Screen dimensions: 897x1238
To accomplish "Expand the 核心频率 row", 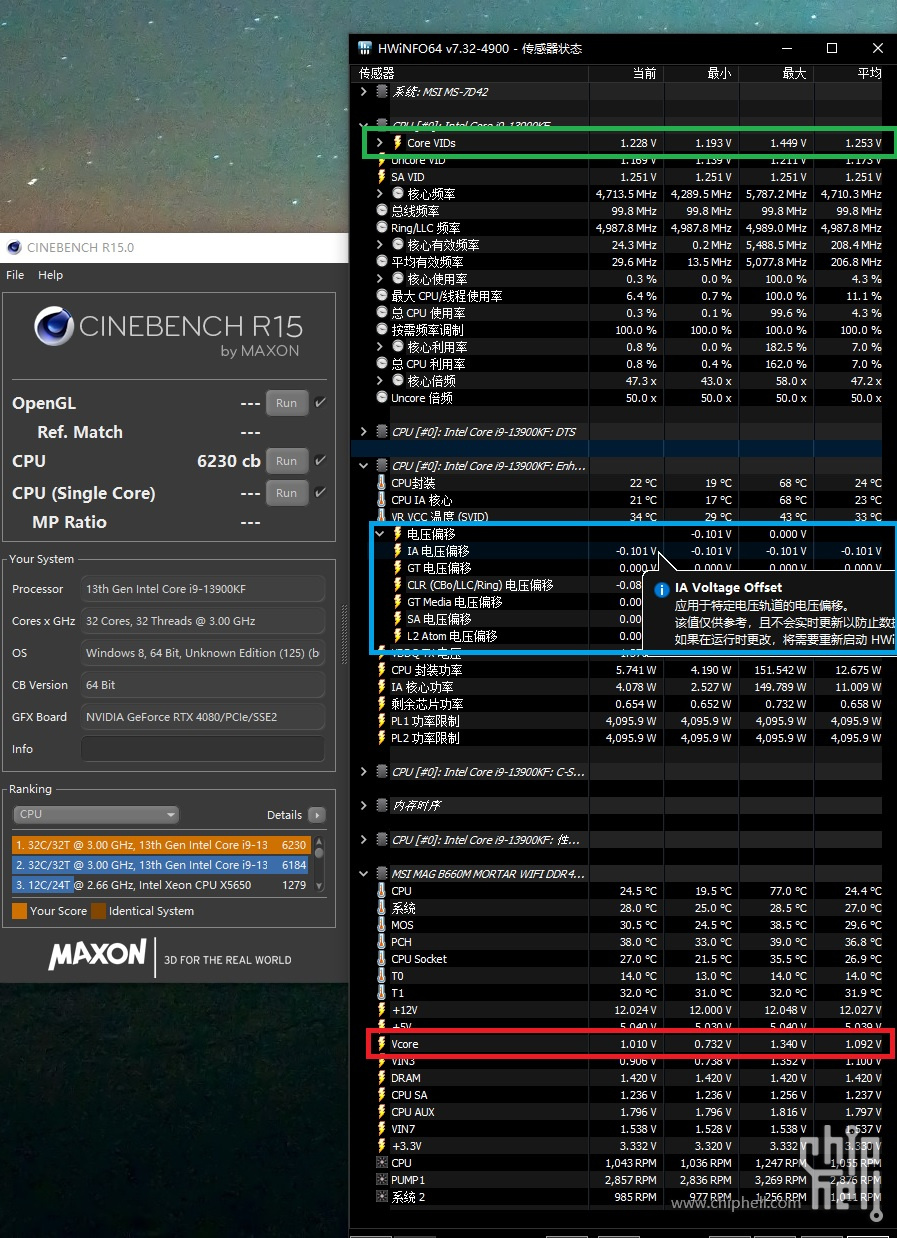I will click(380, 194).
